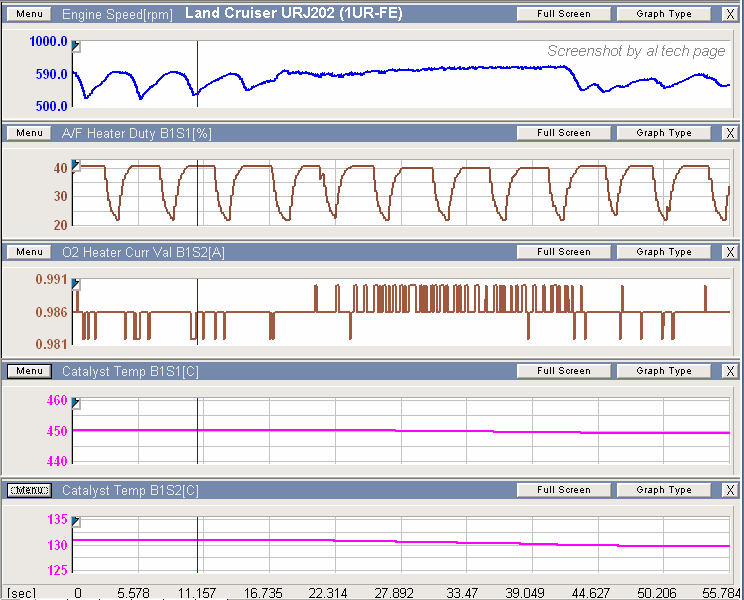Open Menu for O2 Heater Curr Val graph
The height and width of the screenshot is (600, 744).
[x=29, y=252]
